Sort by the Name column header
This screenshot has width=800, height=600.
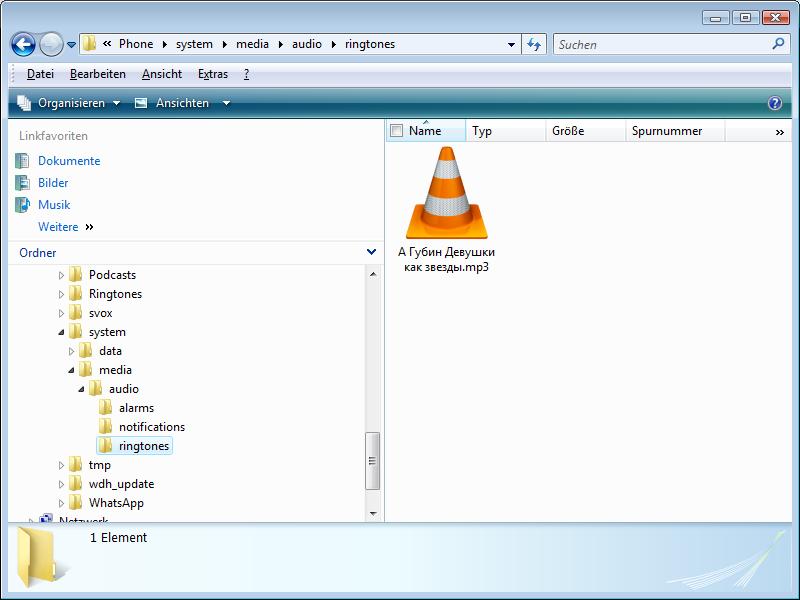tap(425, 131)
